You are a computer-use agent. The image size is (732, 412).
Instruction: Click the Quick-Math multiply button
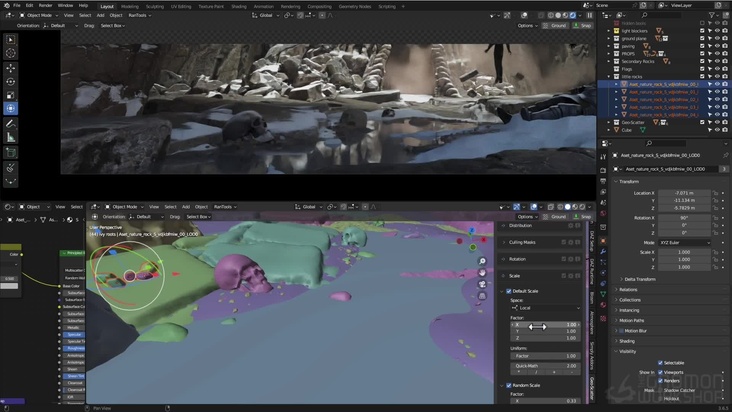519,372
